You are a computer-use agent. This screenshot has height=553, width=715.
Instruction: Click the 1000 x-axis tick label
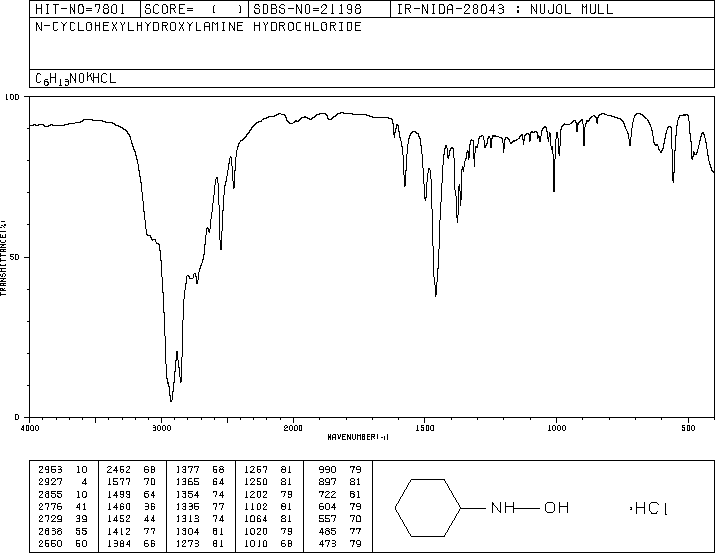click(x=556, y=428)
